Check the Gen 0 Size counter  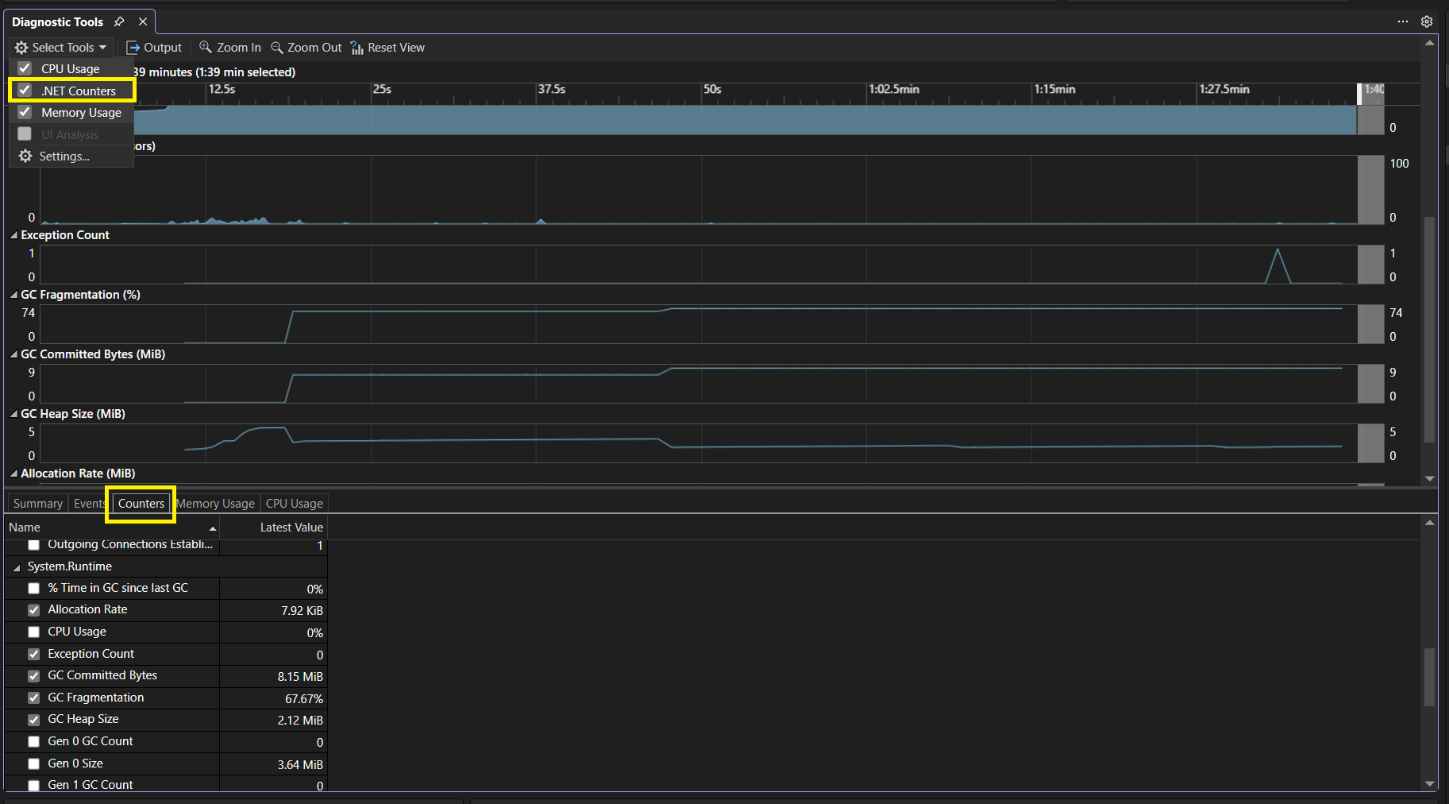pyautogui.click(x=34, y=764)
